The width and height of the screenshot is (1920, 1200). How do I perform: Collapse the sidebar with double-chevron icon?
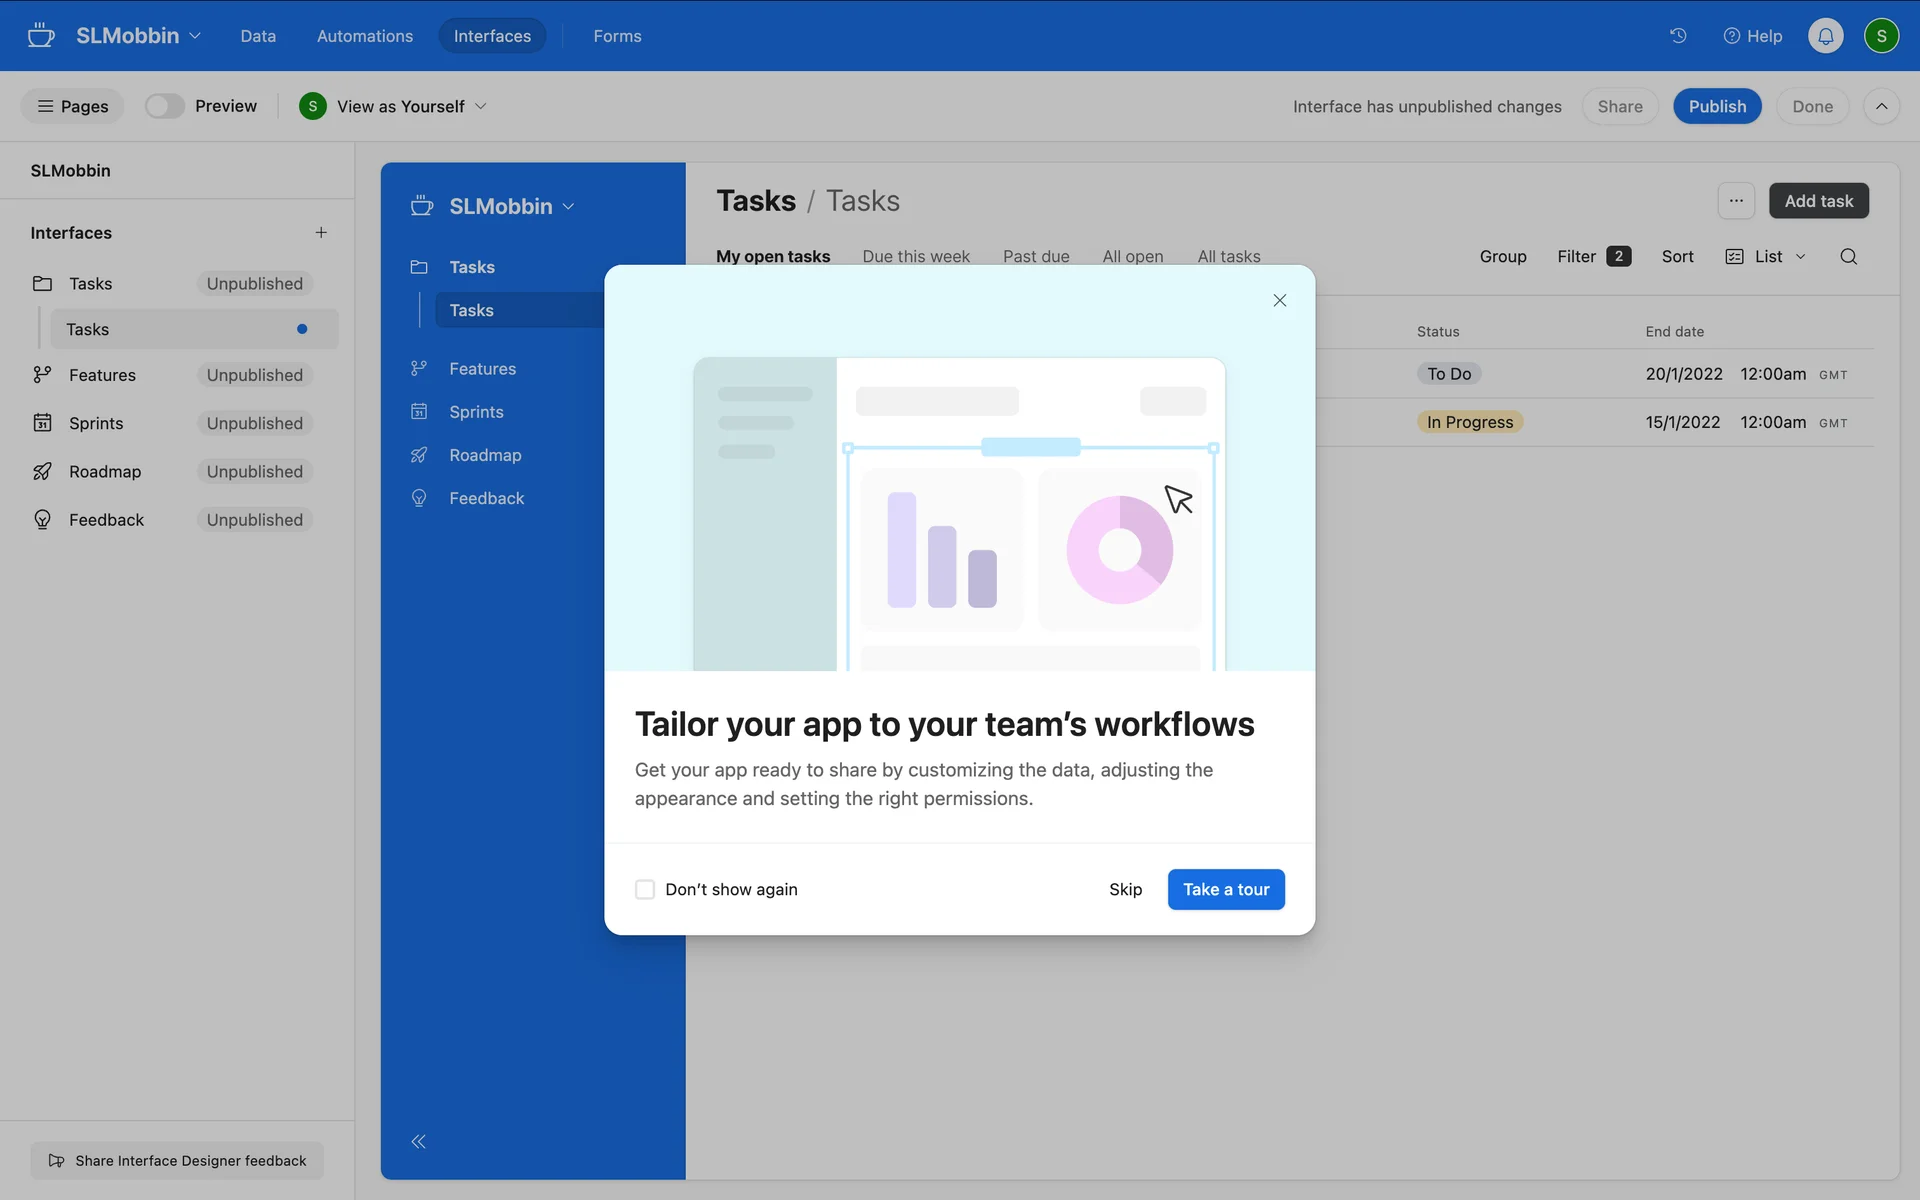tap(419, 1142)
